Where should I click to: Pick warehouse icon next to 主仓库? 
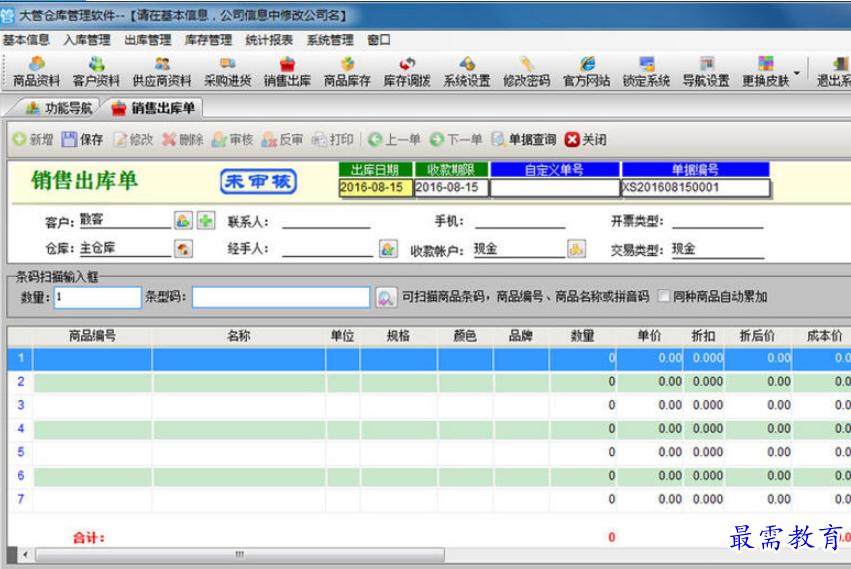pyautogui.click(x=183, y=249)
